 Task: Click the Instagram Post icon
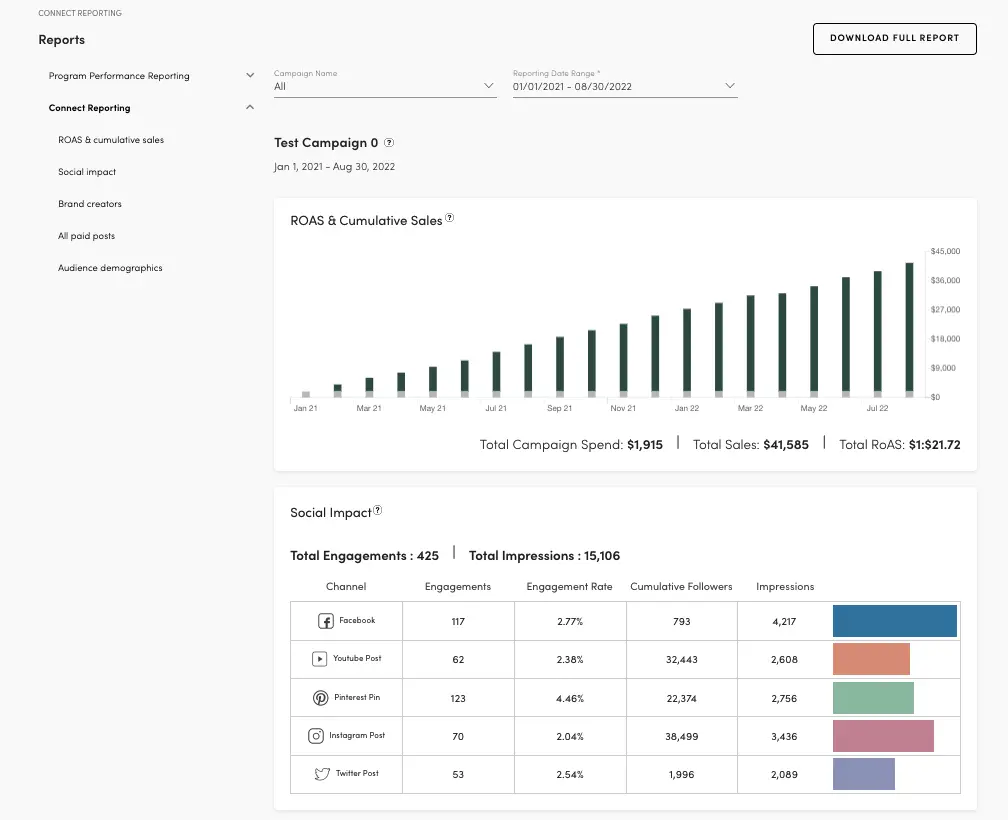click(316, 736)
